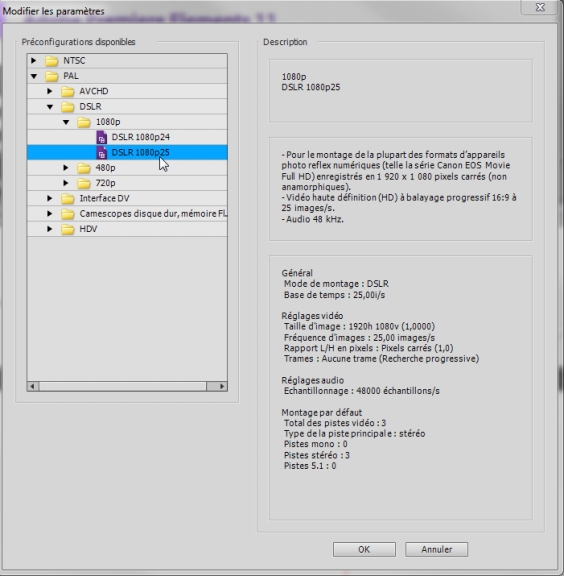This screenshot has width=564, height=576.
Task: Collapse the PAL tree node arrow
Action: pos(34,76)
